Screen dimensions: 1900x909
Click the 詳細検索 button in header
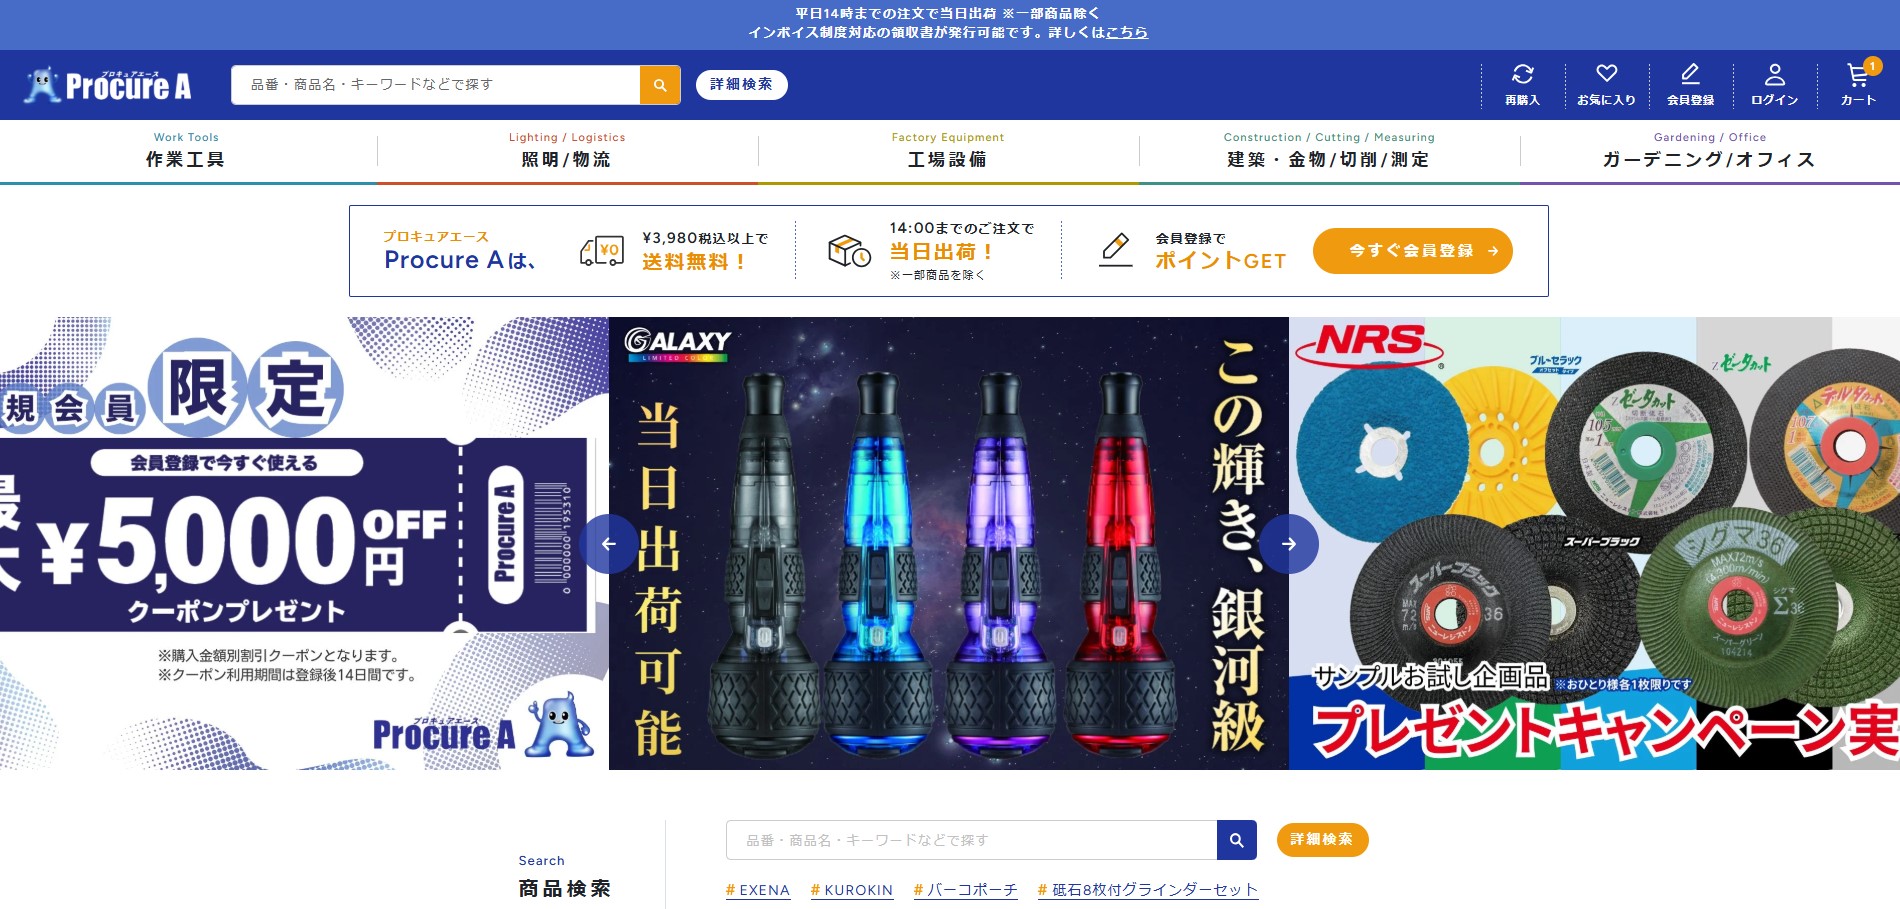741,85
